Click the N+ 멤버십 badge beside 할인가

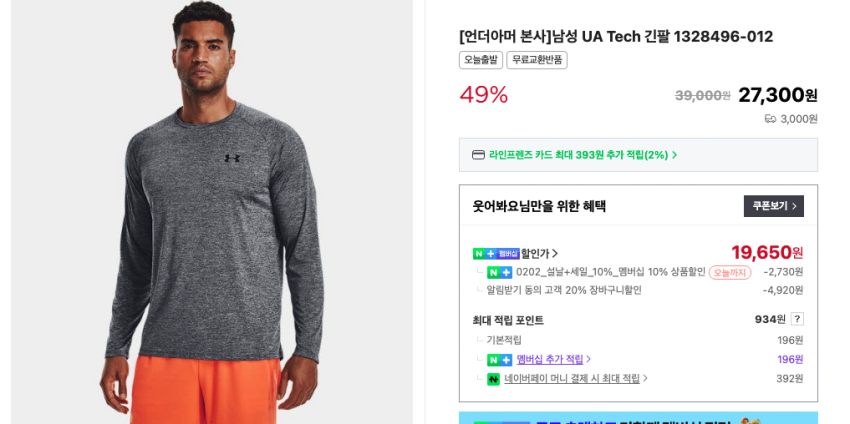click(495, 254)
